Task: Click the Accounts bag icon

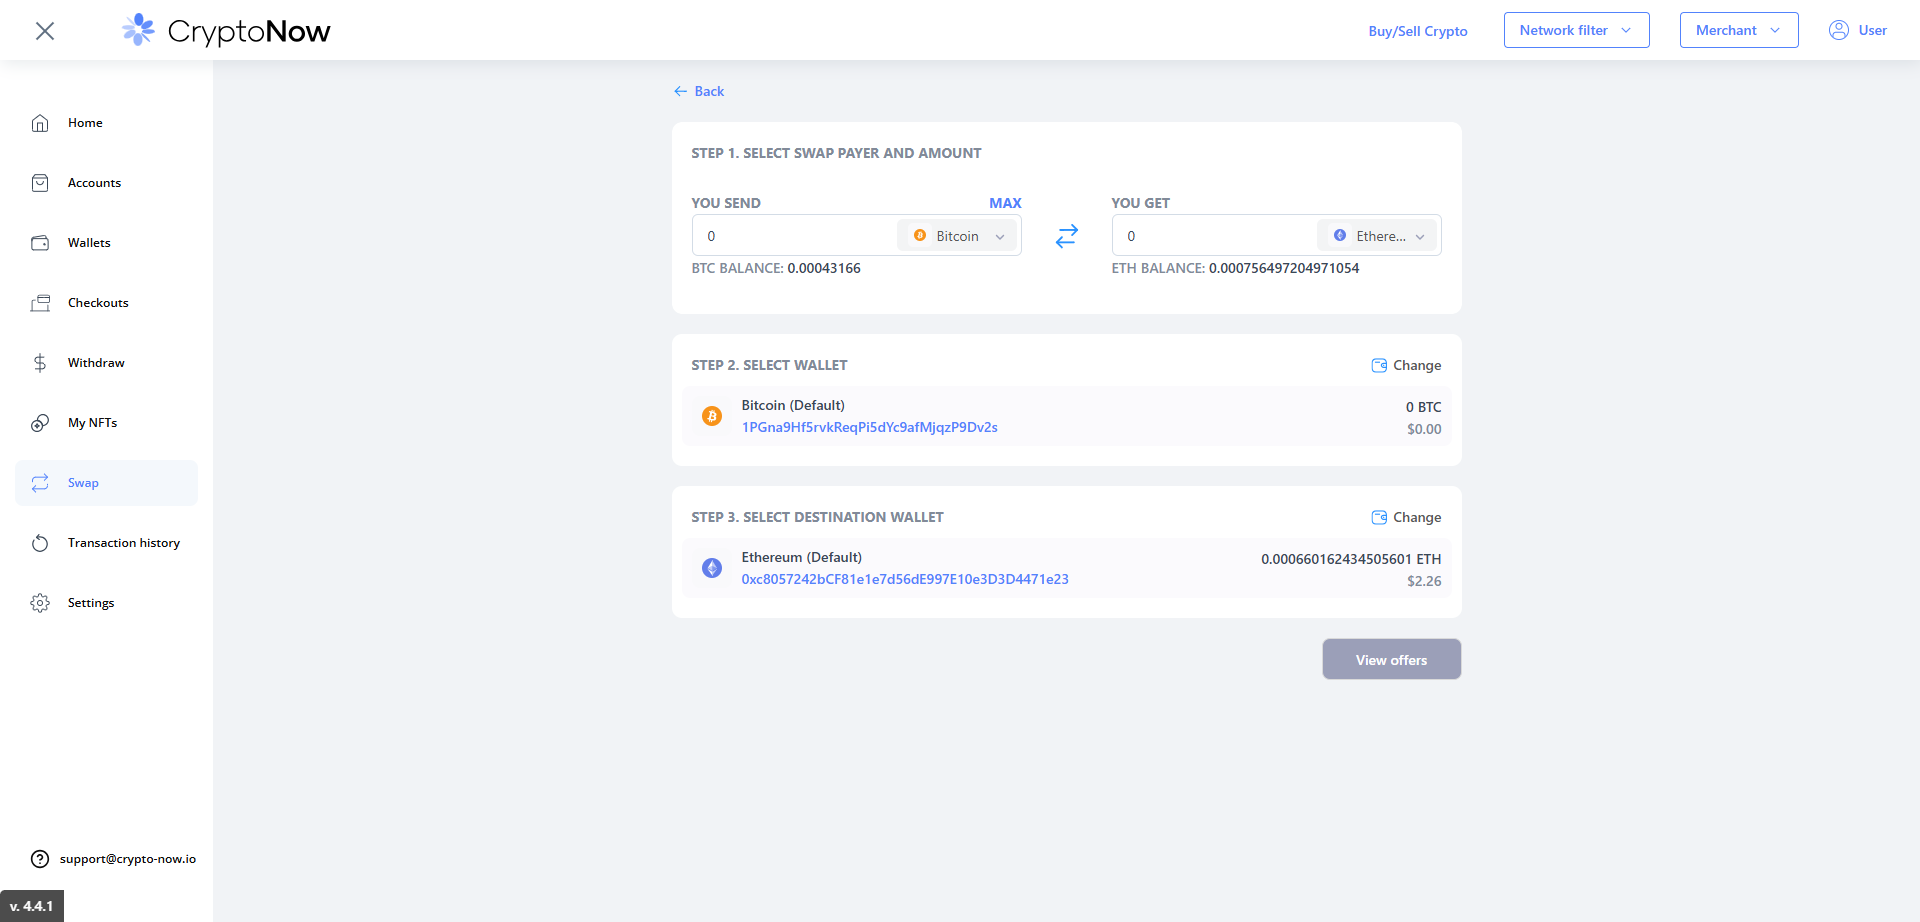Action: 40,183
